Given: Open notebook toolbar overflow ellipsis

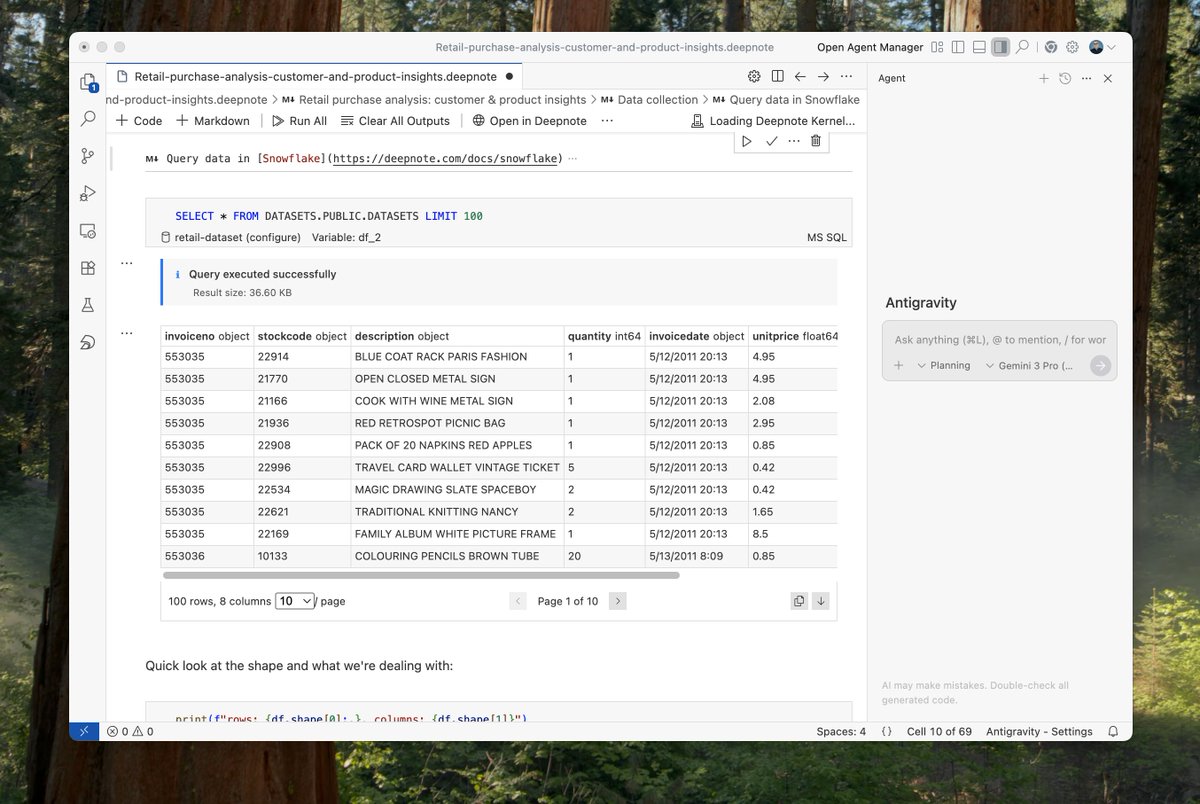Looking at the screenshot, I should 607,121.
